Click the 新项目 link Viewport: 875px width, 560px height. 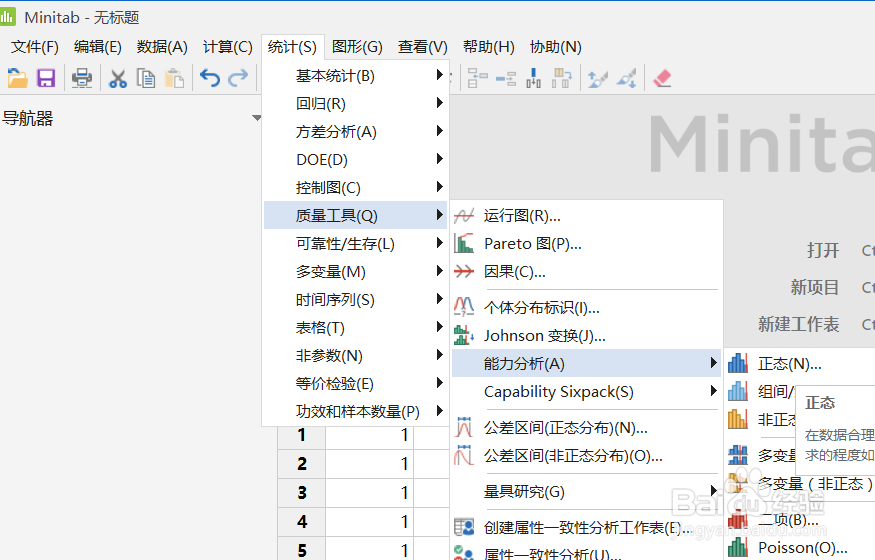[x=815, y=287]
